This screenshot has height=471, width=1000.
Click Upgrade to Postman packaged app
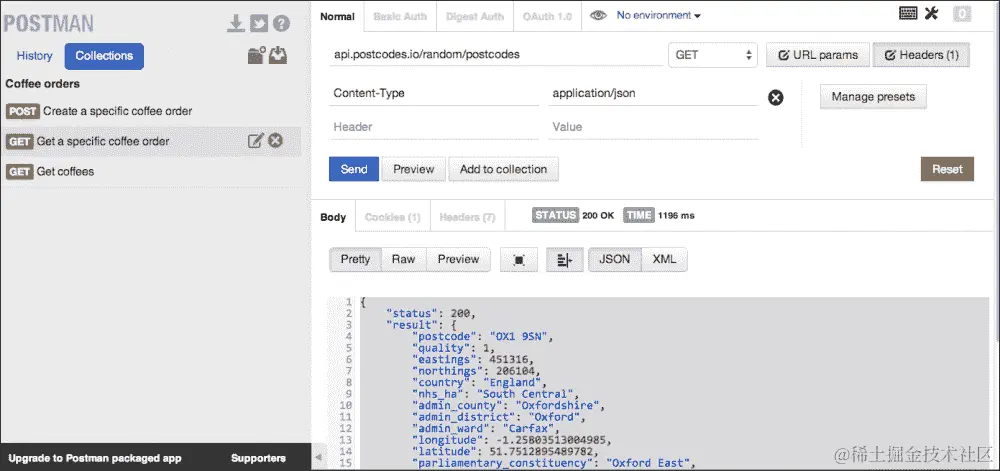(95, 458)
